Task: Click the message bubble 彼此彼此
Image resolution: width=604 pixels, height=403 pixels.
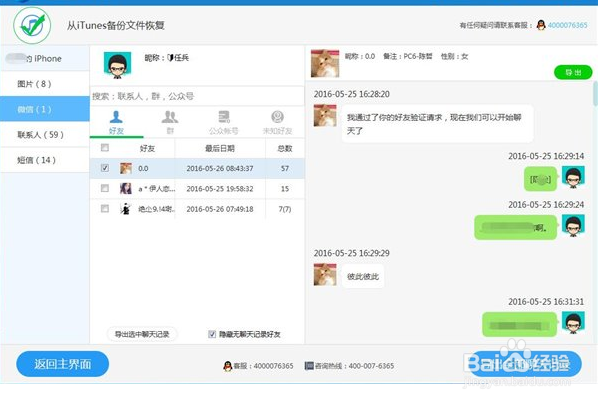Action: click(x=363, y=276)
